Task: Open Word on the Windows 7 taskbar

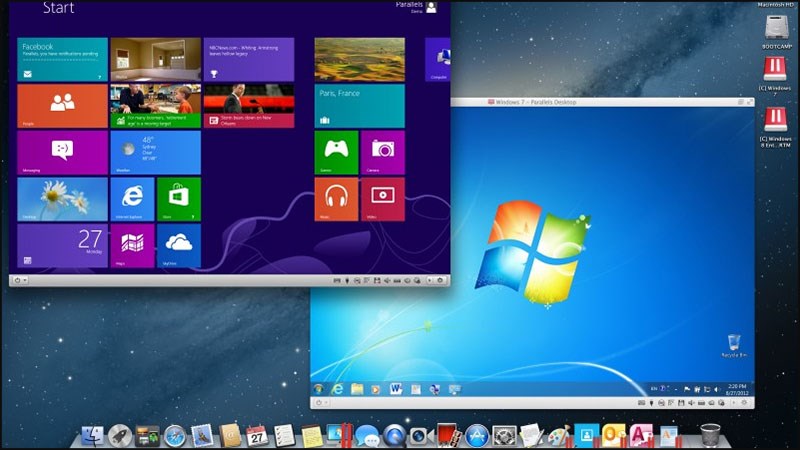Action: (x=396, y=389)
